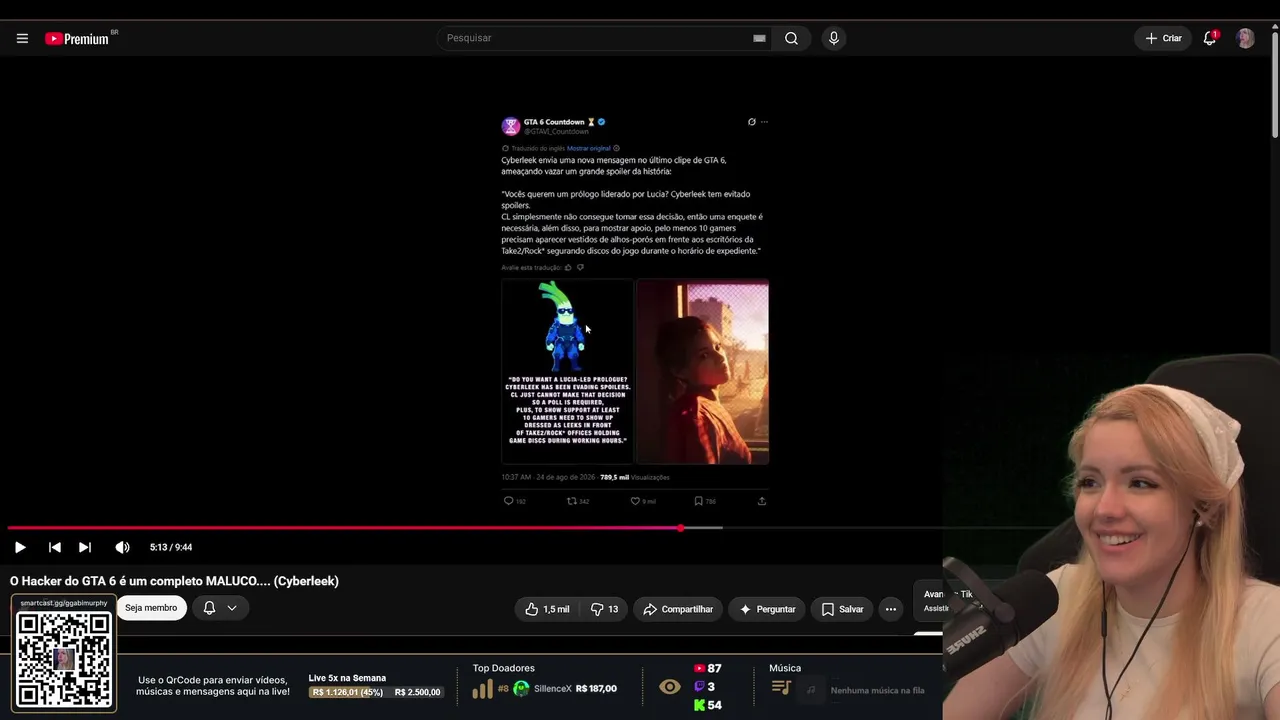Expand the notification preferences chevron
The width and height of the screenshot is (1280, 720).
232,608
